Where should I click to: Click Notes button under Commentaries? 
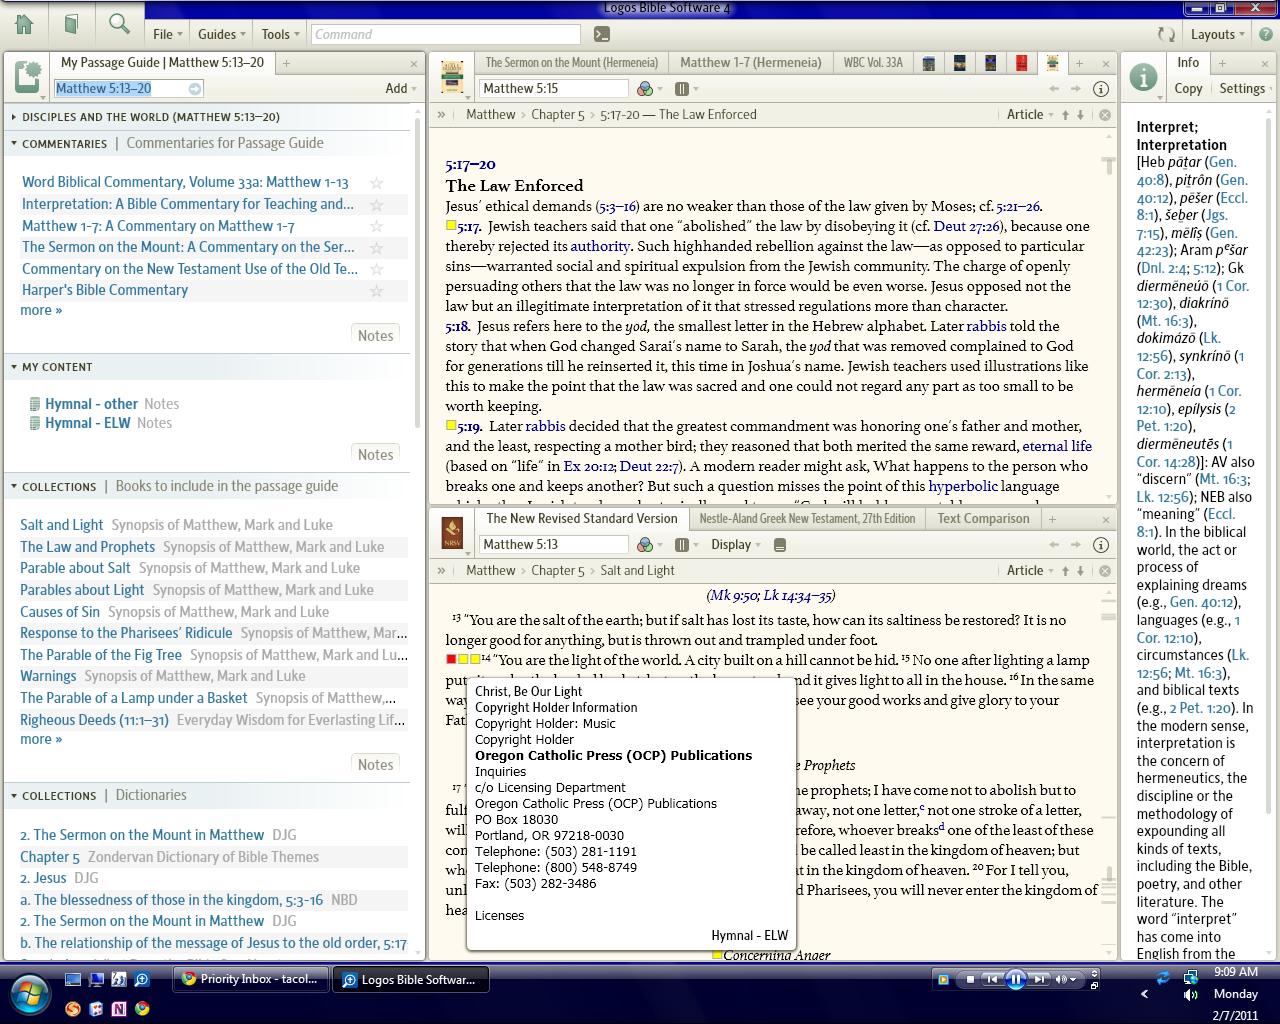pyautogui.click(x=376, y=336)
